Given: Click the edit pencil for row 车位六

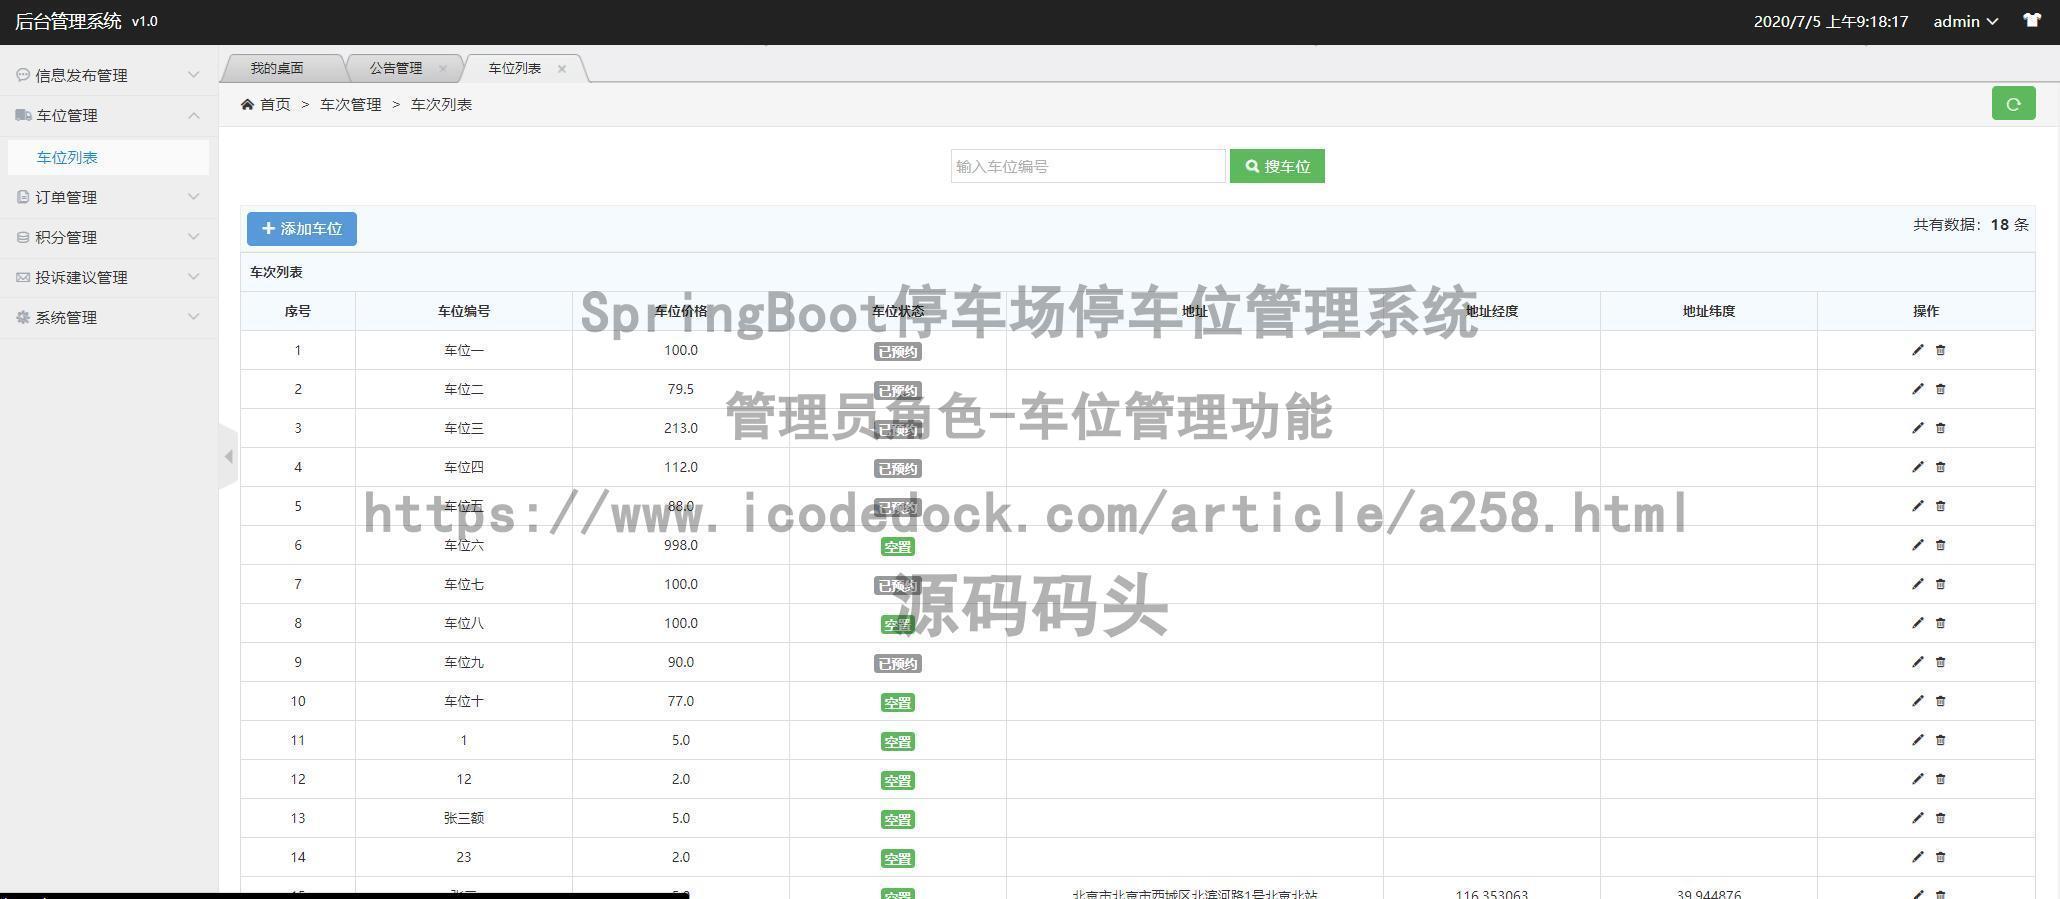Looking at the screenshot, I should pos(1917,545).
